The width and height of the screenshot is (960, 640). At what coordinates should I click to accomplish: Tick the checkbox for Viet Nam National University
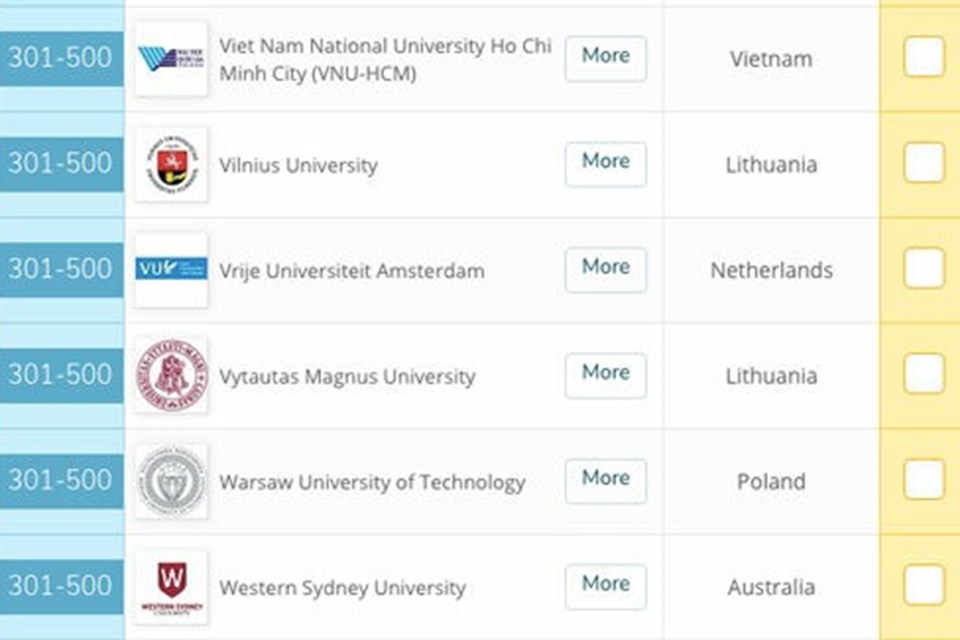point(924,56)
